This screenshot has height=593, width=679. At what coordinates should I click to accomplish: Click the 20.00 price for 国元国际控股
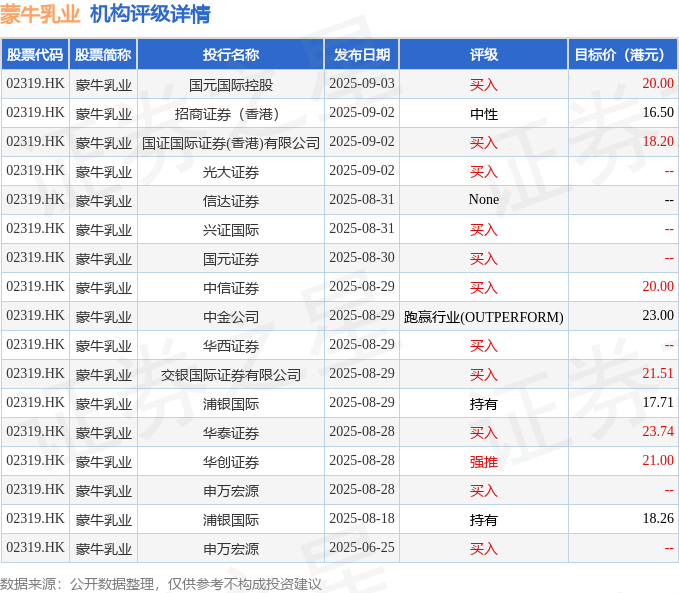click(658, 83)
